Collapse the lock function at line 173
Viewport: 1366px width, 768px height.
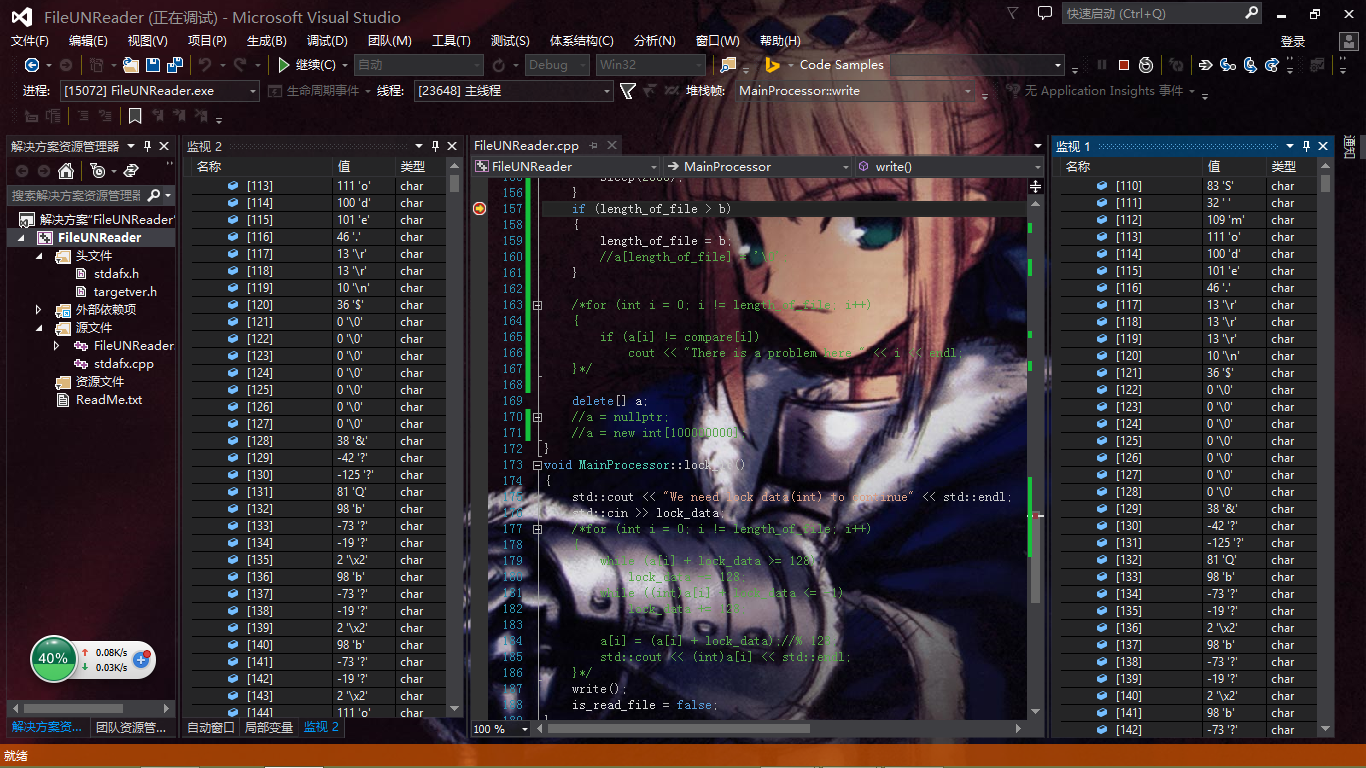point(537,465)
